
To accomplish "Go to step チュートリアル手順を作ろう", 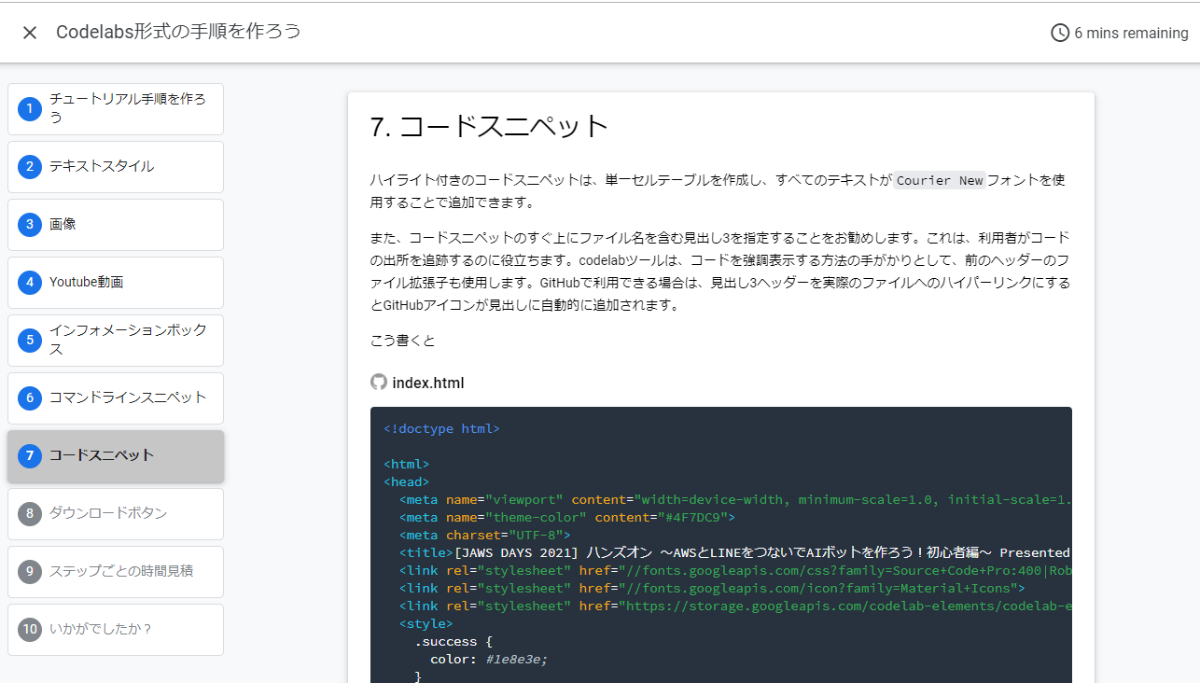I will 116,108.
